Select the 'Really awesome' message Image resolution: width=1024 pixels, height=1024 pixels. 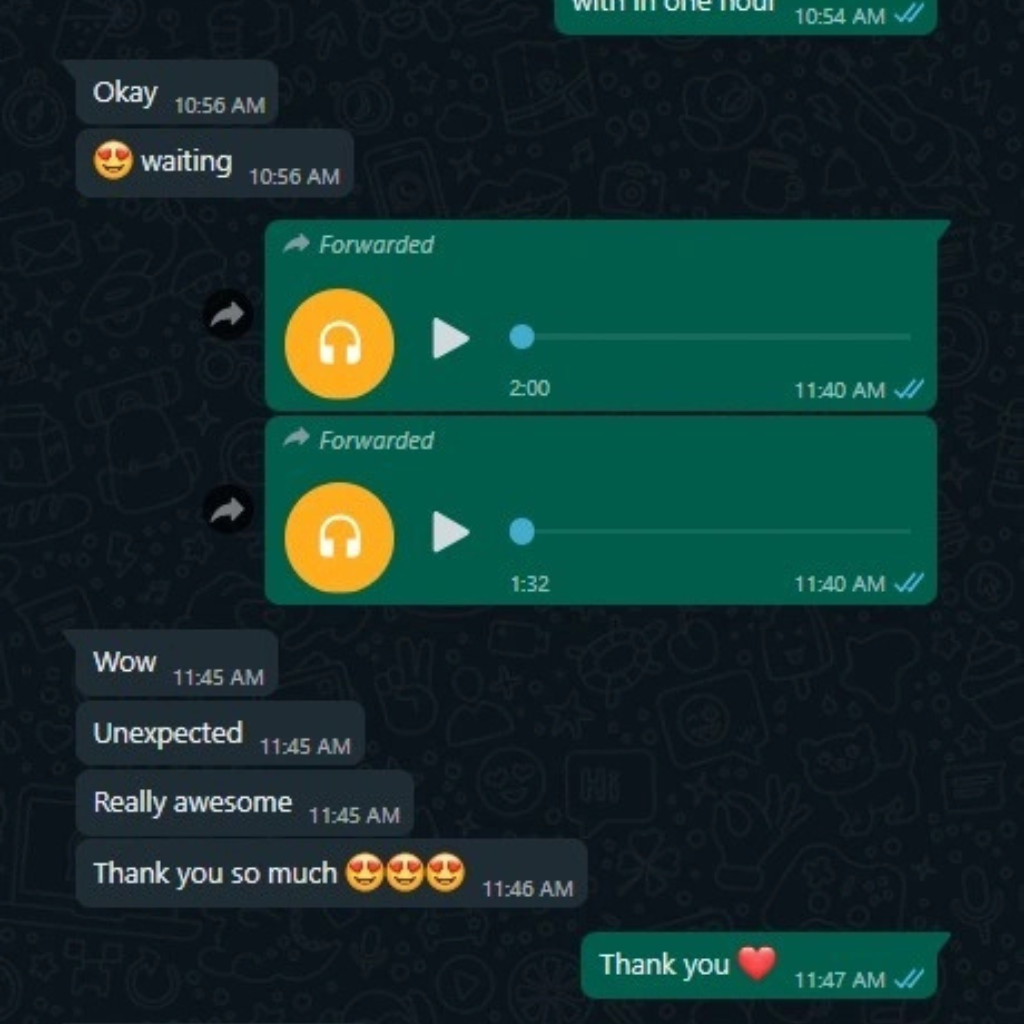click(x=245, y=803)
